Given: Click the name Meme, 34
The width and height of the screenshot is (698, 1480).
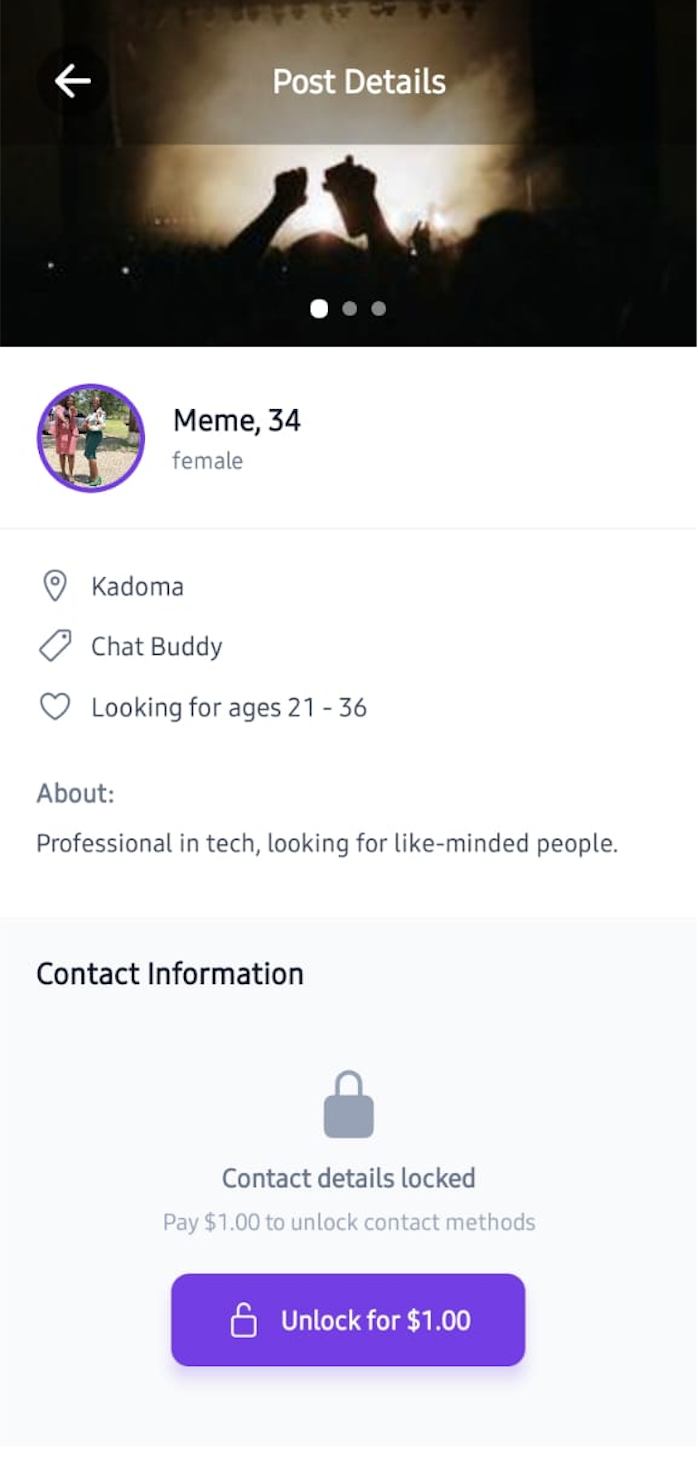Looking at the screenshot, I should [237, 421].
